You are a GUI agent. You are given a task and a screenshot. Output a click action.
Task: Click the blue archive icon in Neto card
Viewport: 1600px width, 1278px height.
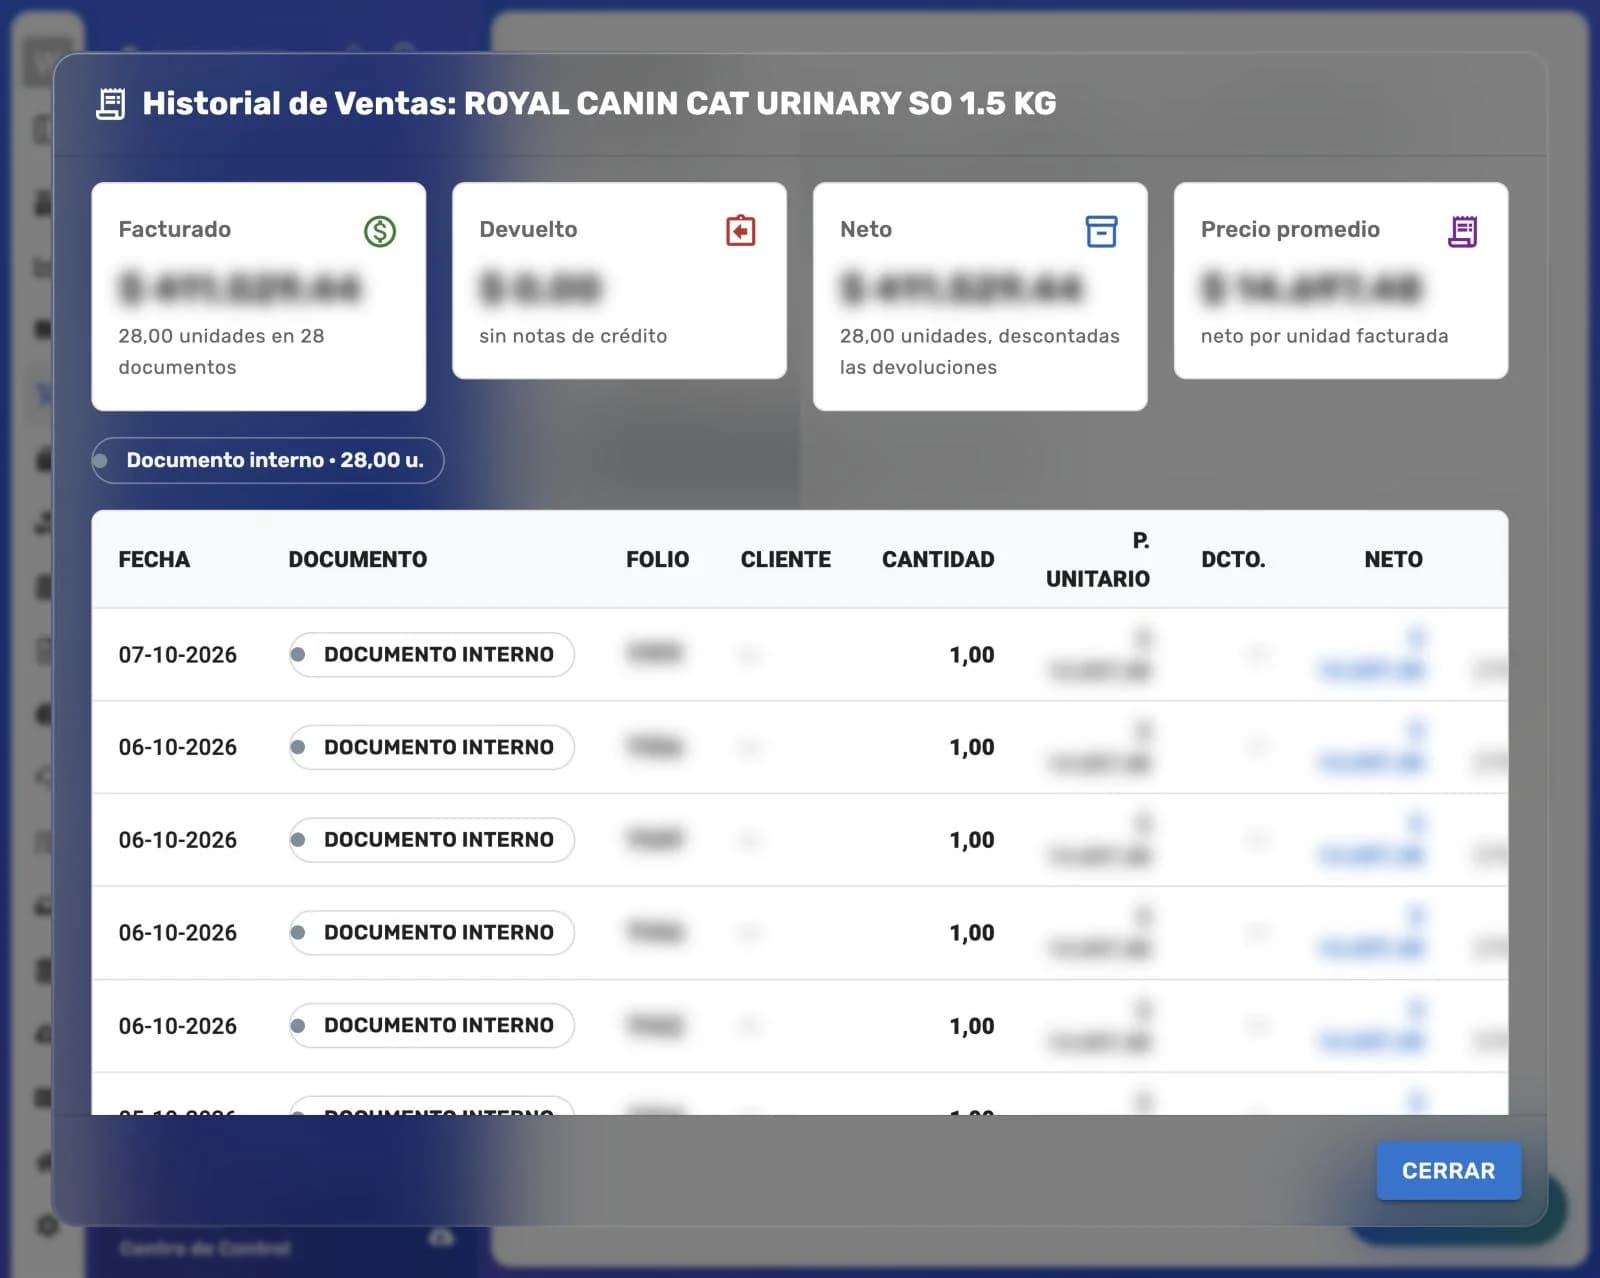coord(1101,231)
